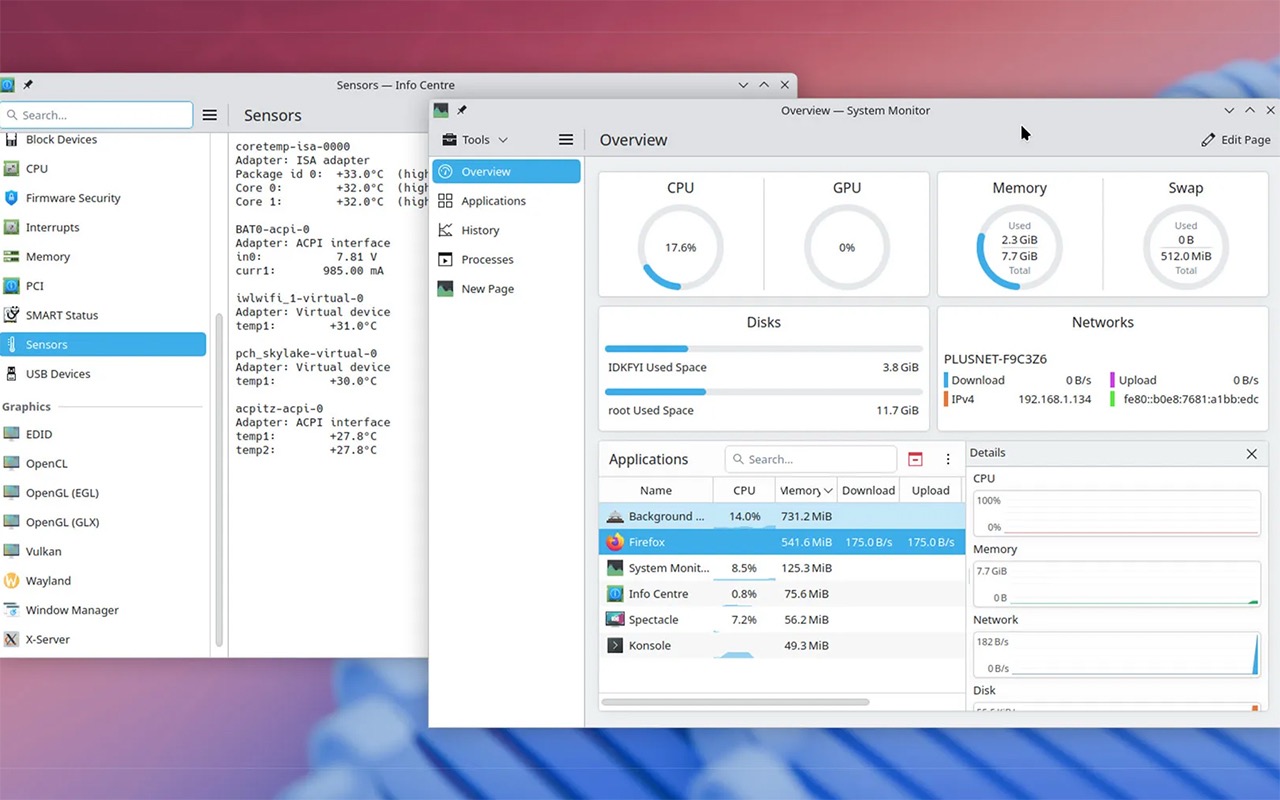
Task: Select SMART Status icon in Info Centre
Action: (x=11, y=315)
